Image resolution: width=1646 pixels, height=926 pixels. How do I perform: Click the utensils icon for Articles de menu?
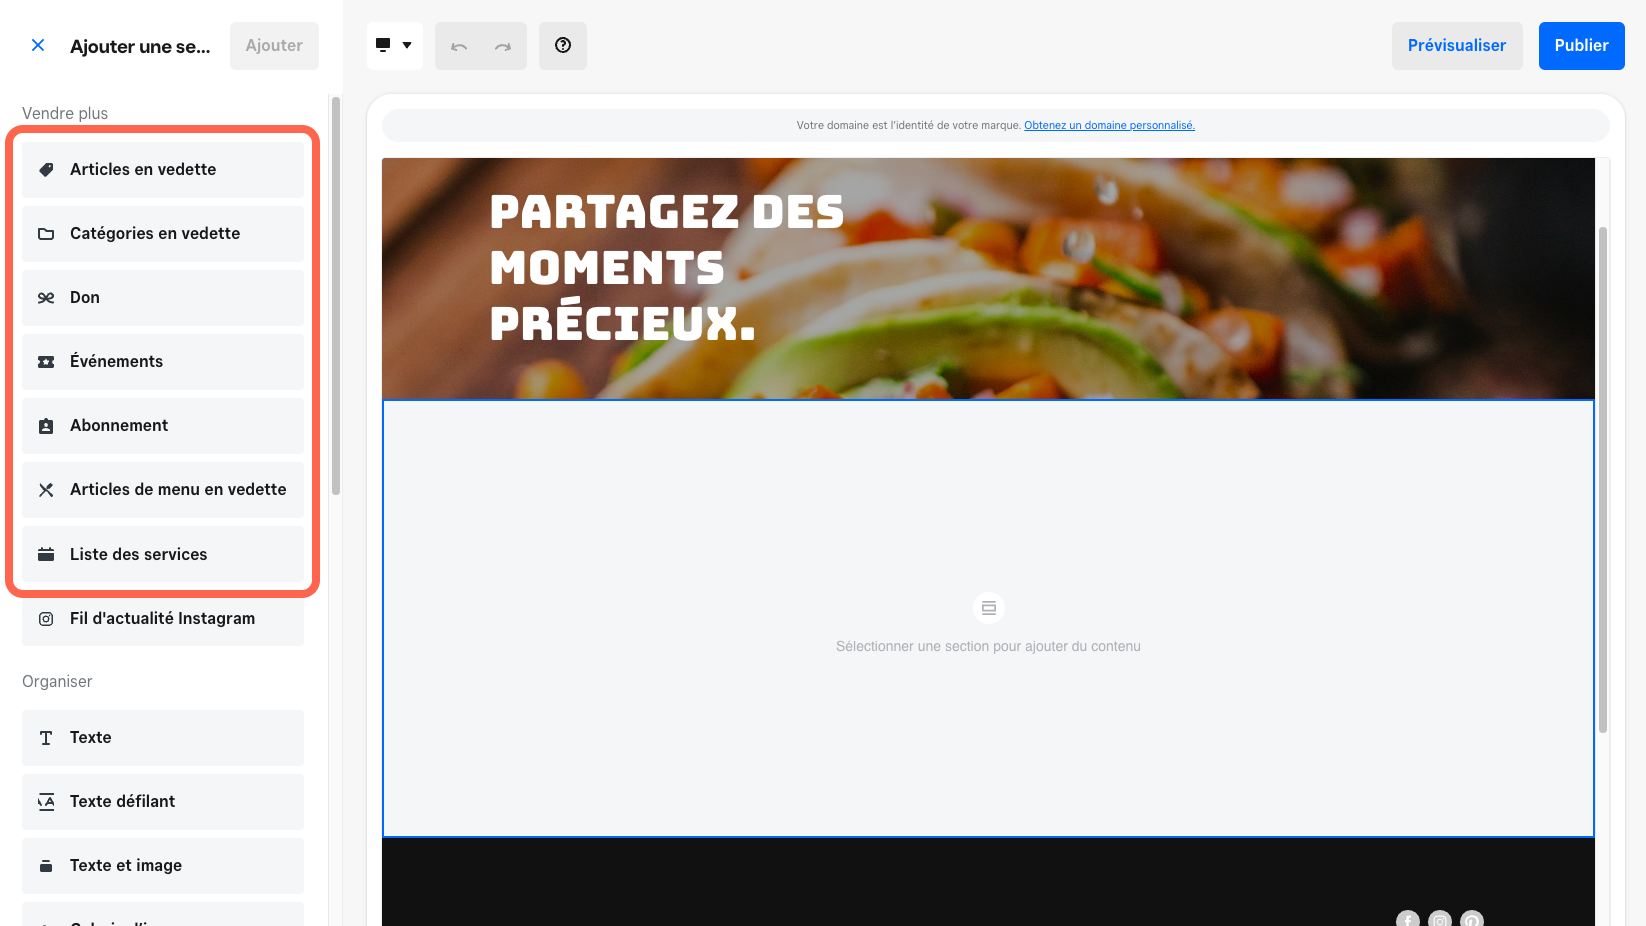[46, 490]
